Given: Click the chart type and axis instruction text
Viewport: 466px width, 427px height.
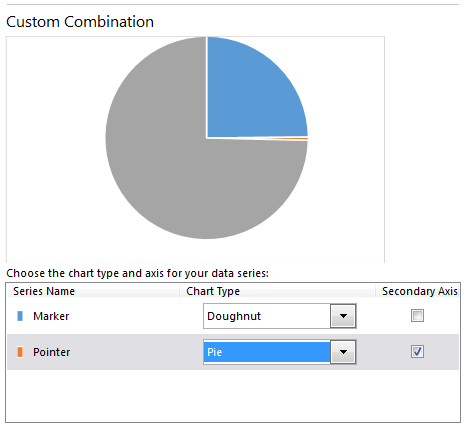Looking at the screenshot, I should click(x=137, y=273).
